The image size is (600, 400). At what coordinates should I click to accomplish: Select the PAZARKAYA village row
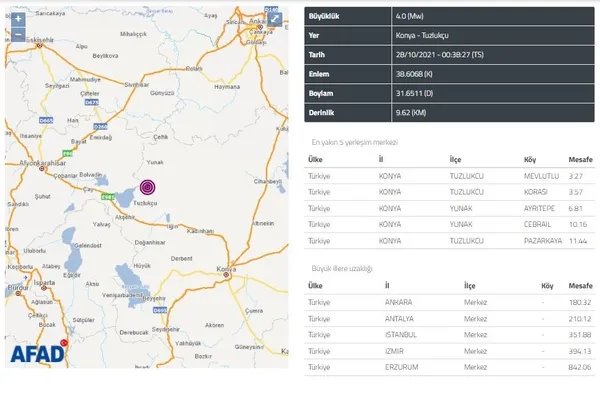click(x=449, y=241)
